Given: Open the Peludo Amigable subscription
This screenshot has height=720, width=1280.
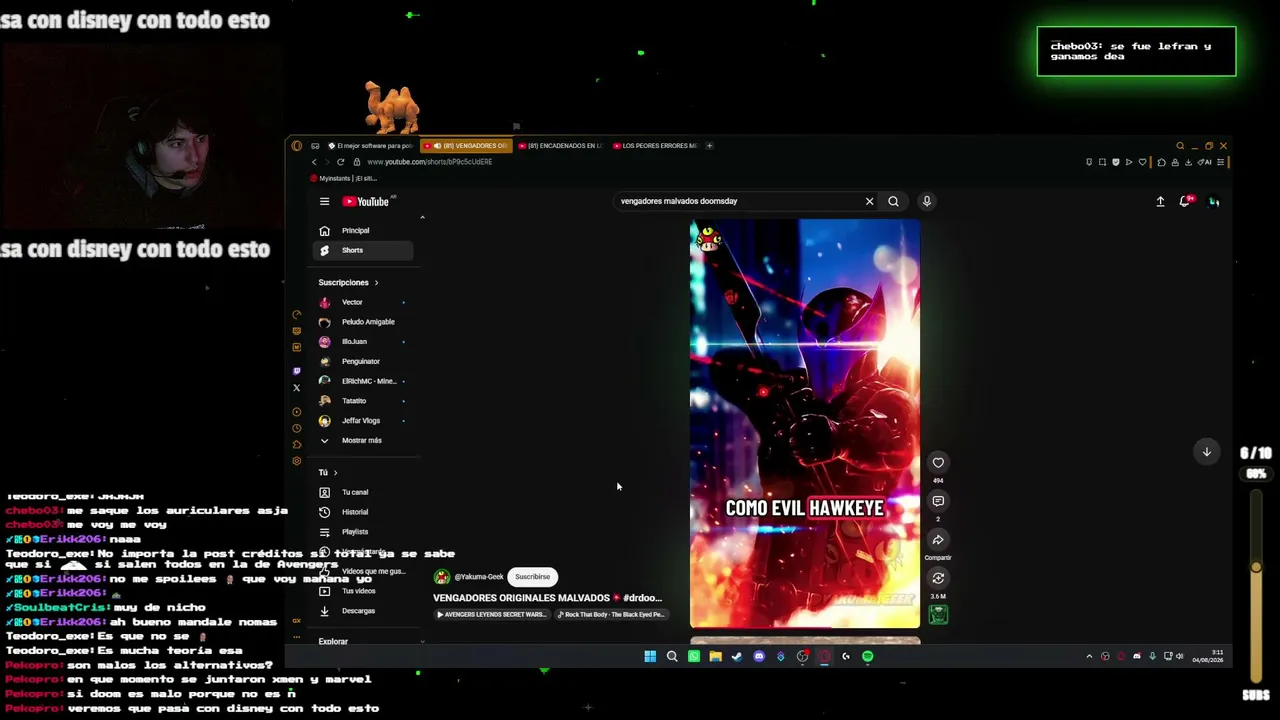Looking at the screenshot, I should point(363,322).
